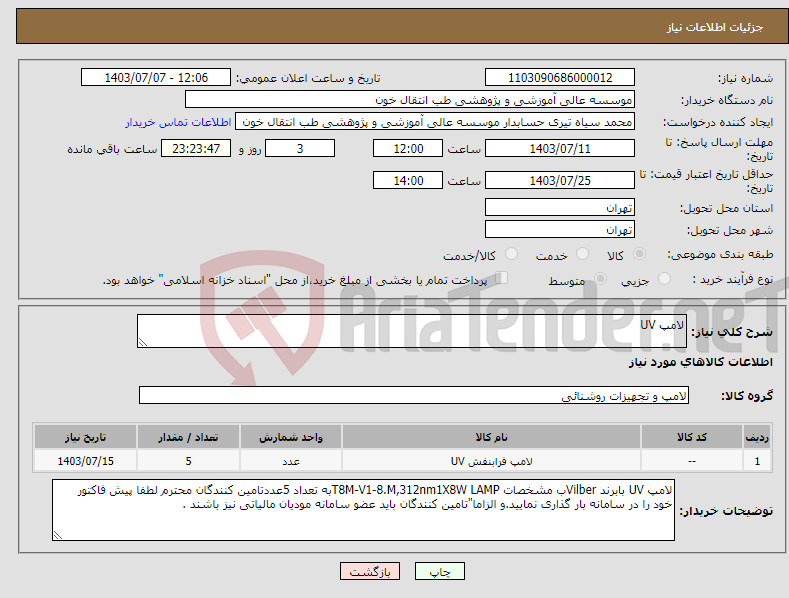This screenshot has width=789, height=598.
Task: Click the واحد شمارش column header
Action: [291, 437]
